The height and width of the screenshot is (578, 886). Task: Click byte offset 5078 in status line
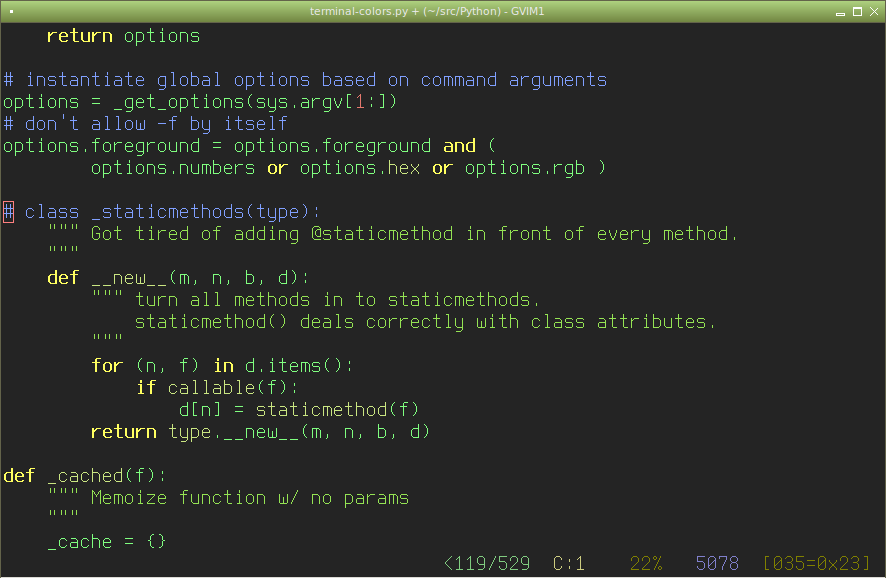tap(717, 563)
